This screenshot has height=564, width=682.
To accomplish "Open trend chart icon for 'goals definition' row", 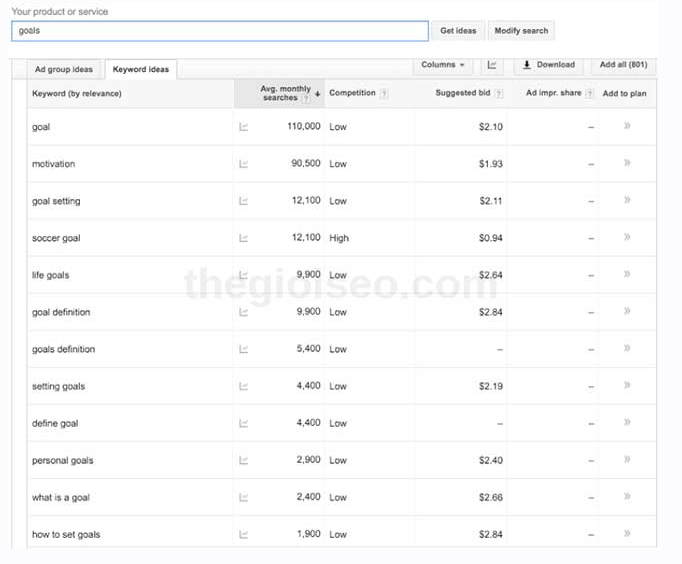I will [244, 349].
